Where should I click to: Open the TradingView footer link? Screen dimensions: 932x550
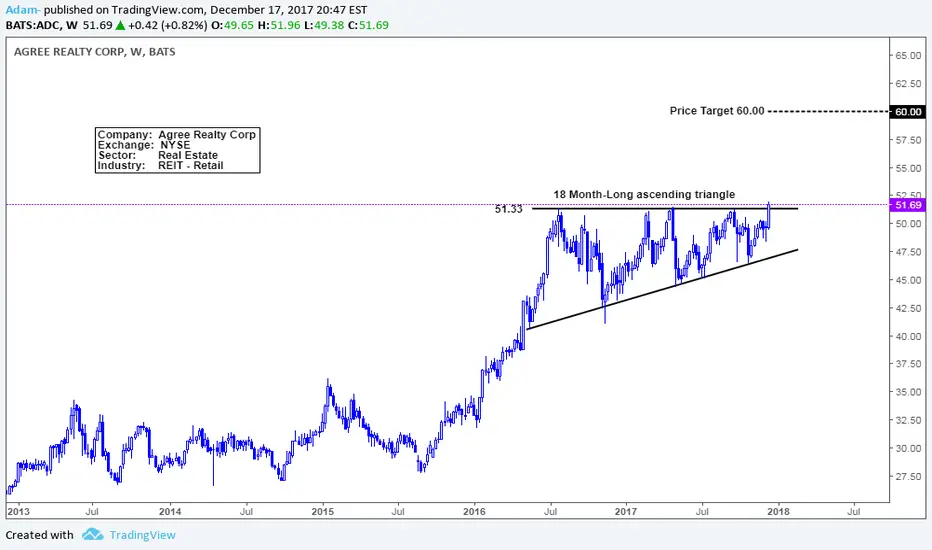[142, 535]
